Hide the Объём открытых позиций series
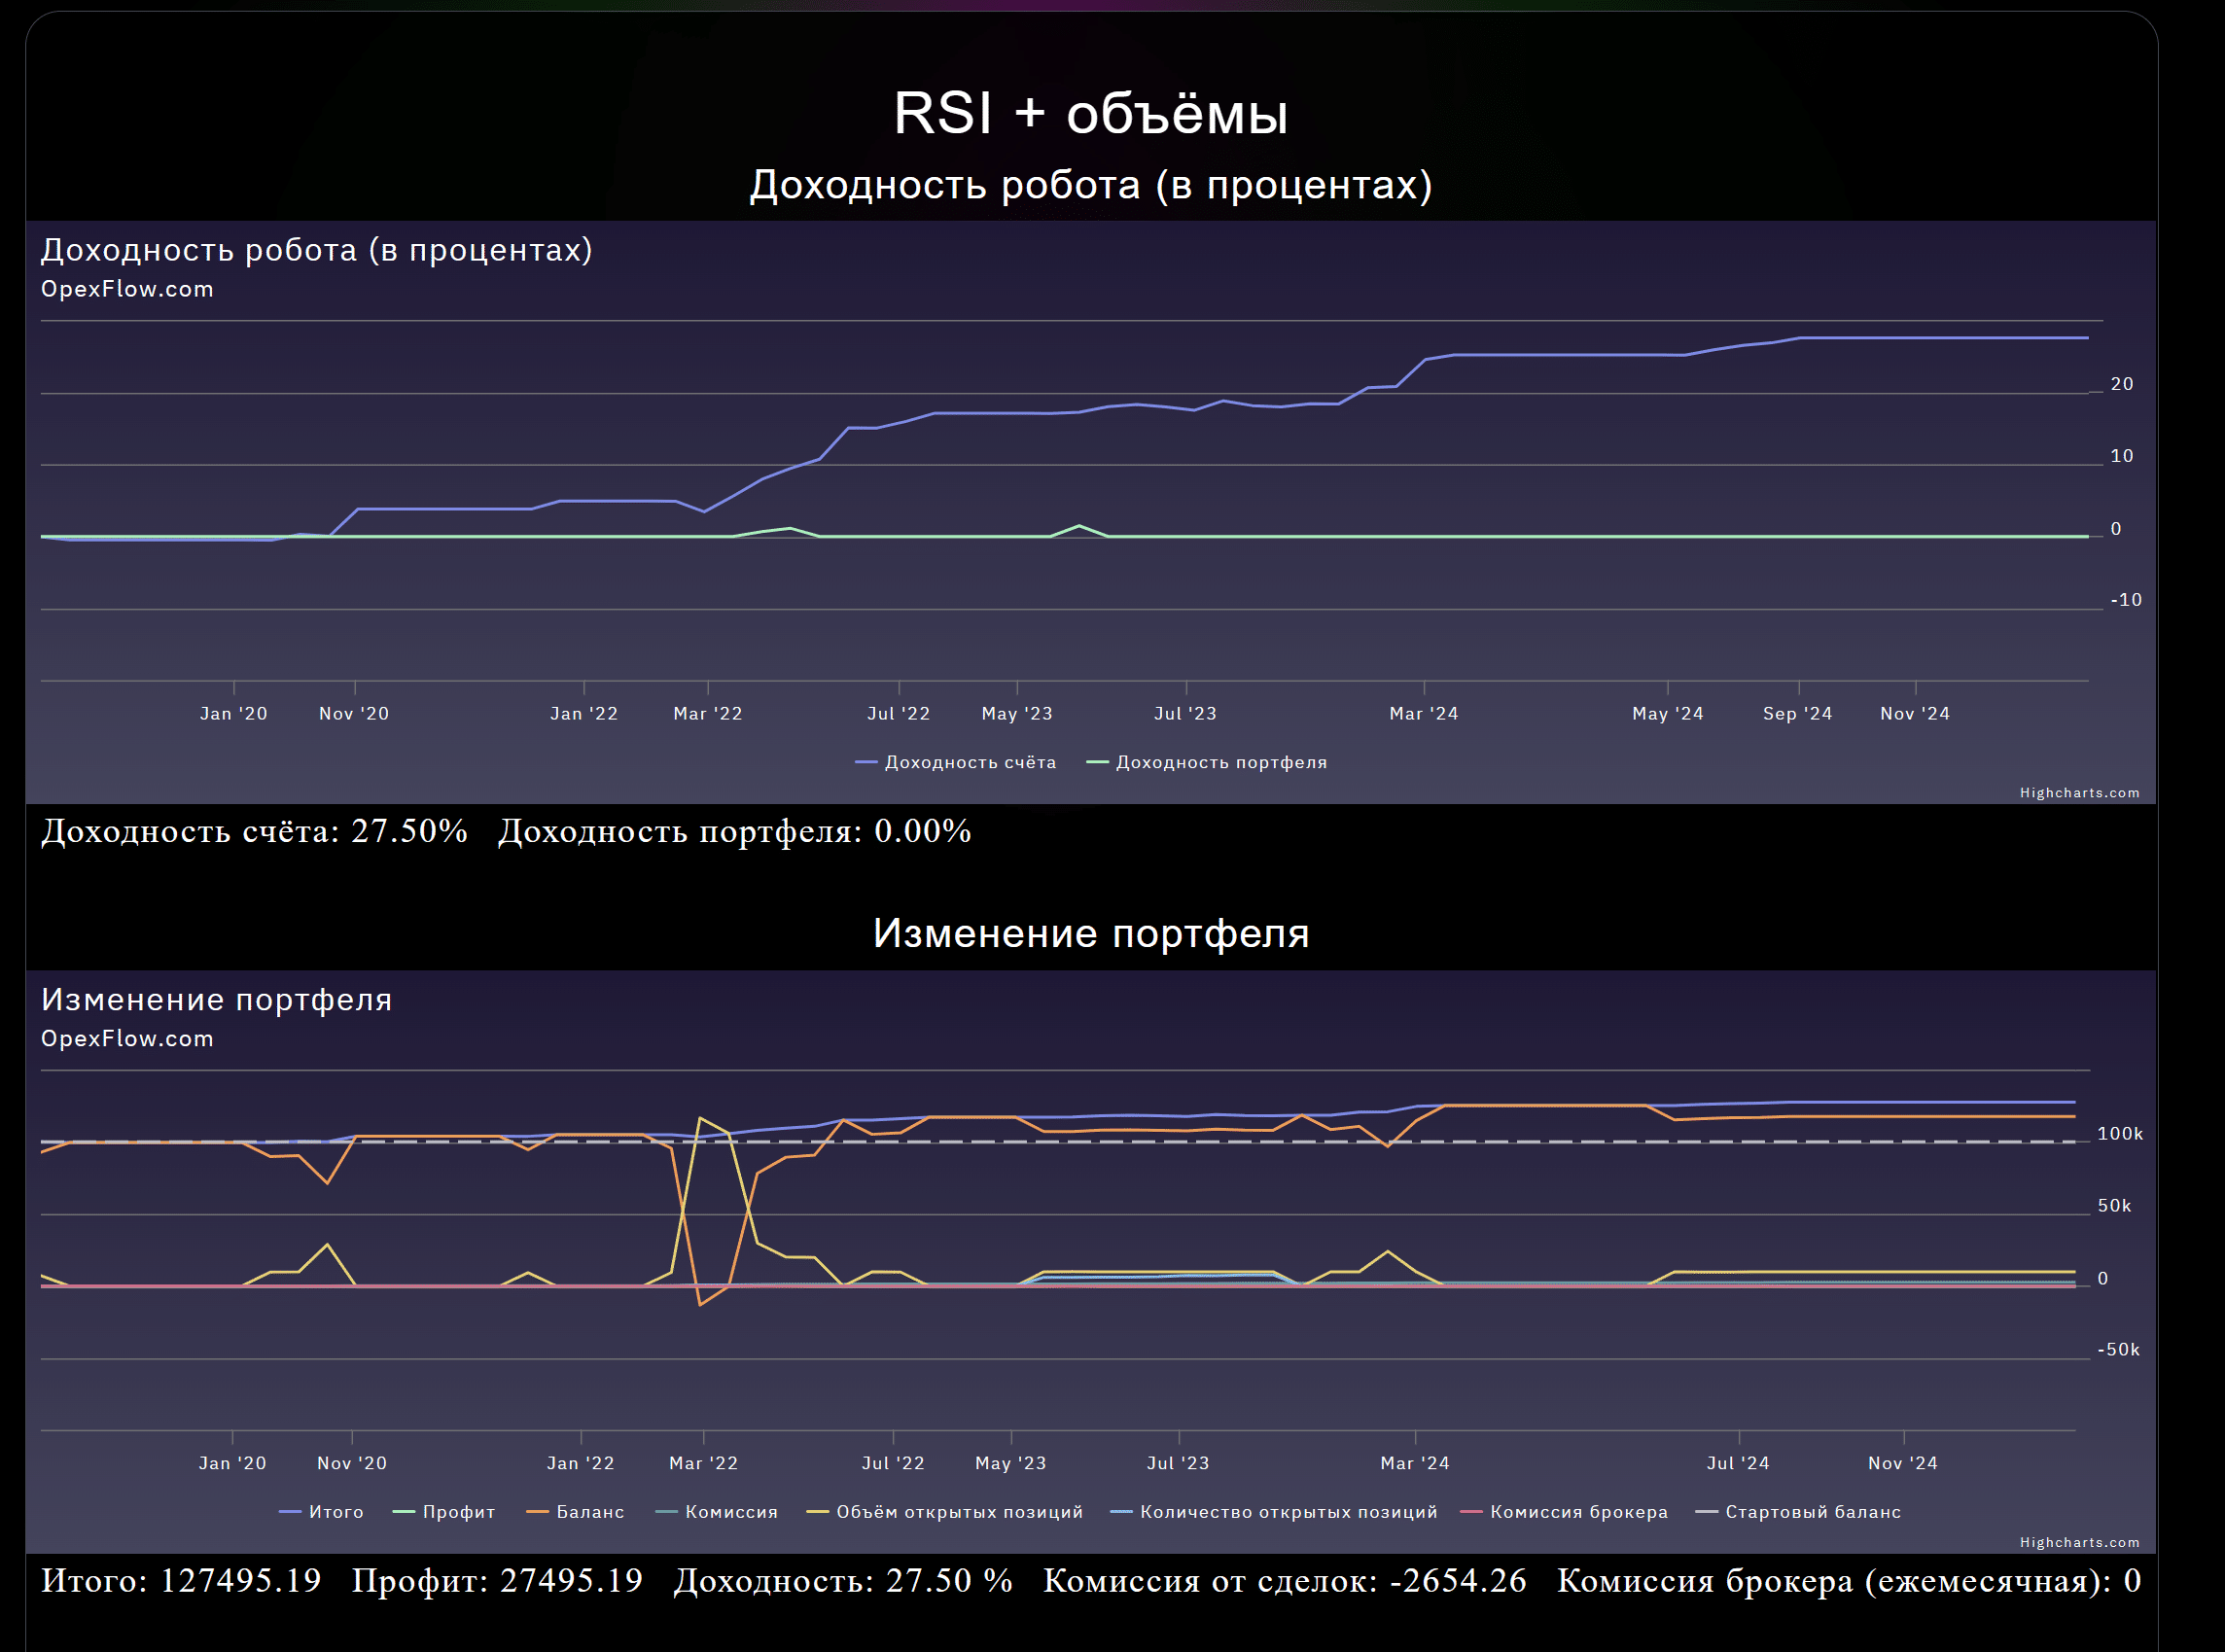 pos(945,1512)
